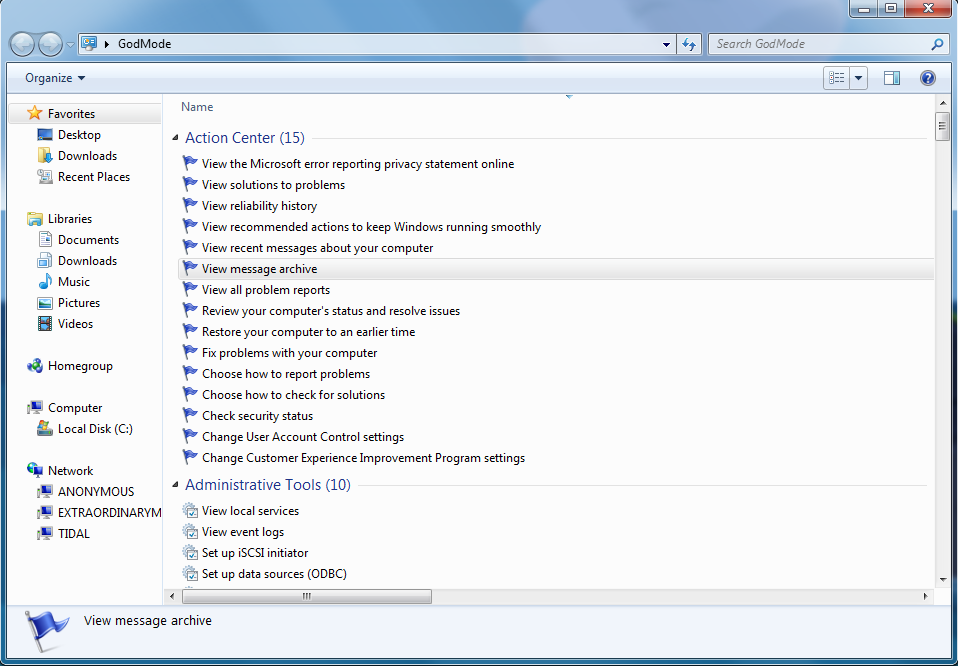Select View event logs
The height and width of the screenshot is (666, 958).
point(243,532)
